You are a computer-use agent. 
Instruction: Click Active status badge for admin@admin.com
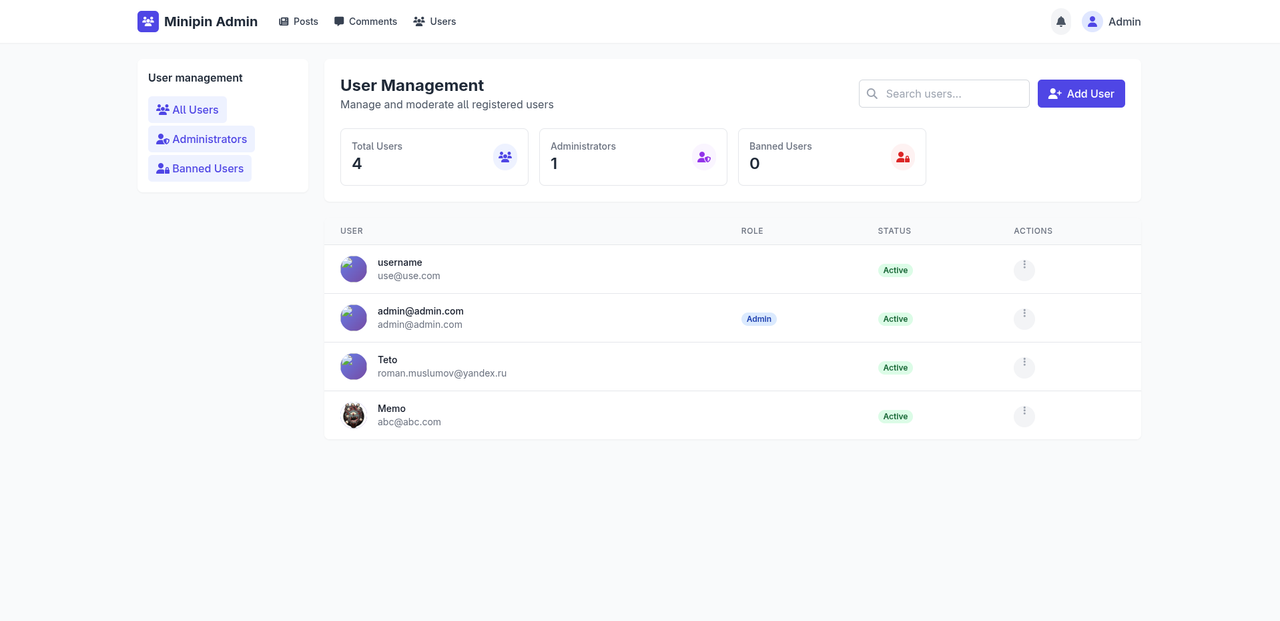click(x=895, y=319)
